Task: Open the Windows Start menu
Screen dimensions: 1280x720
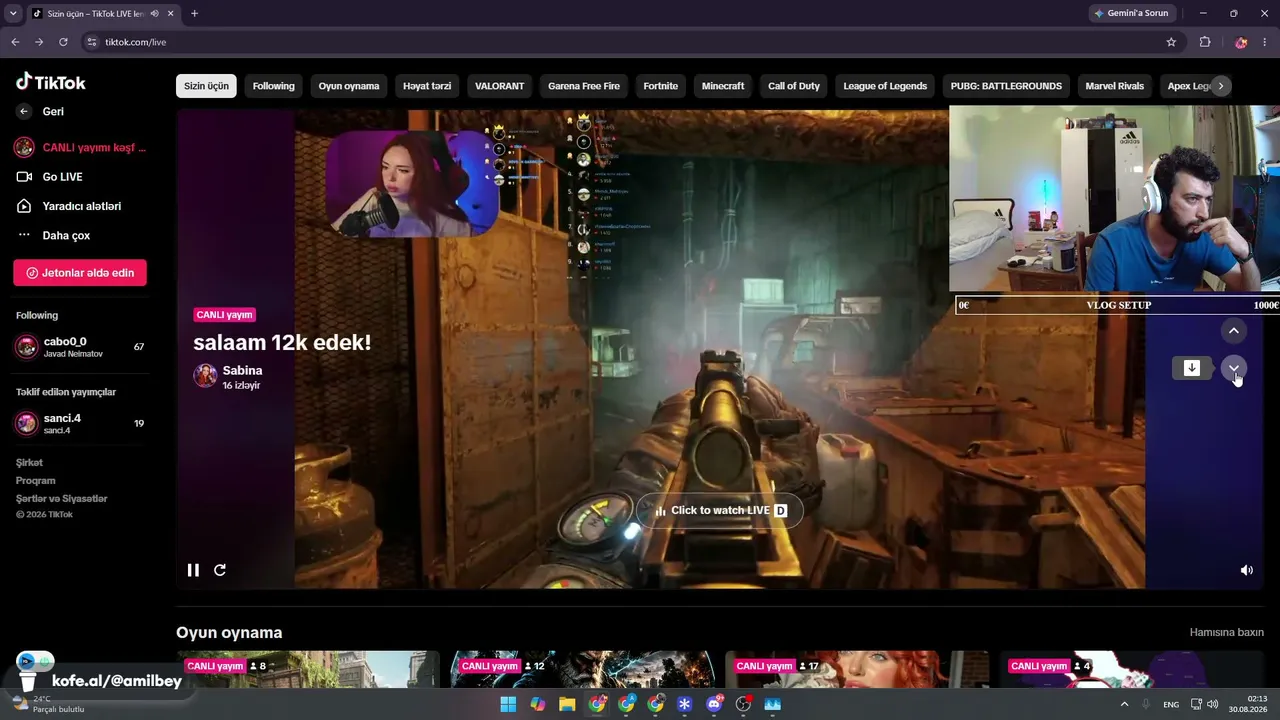Action: [508, 704]
